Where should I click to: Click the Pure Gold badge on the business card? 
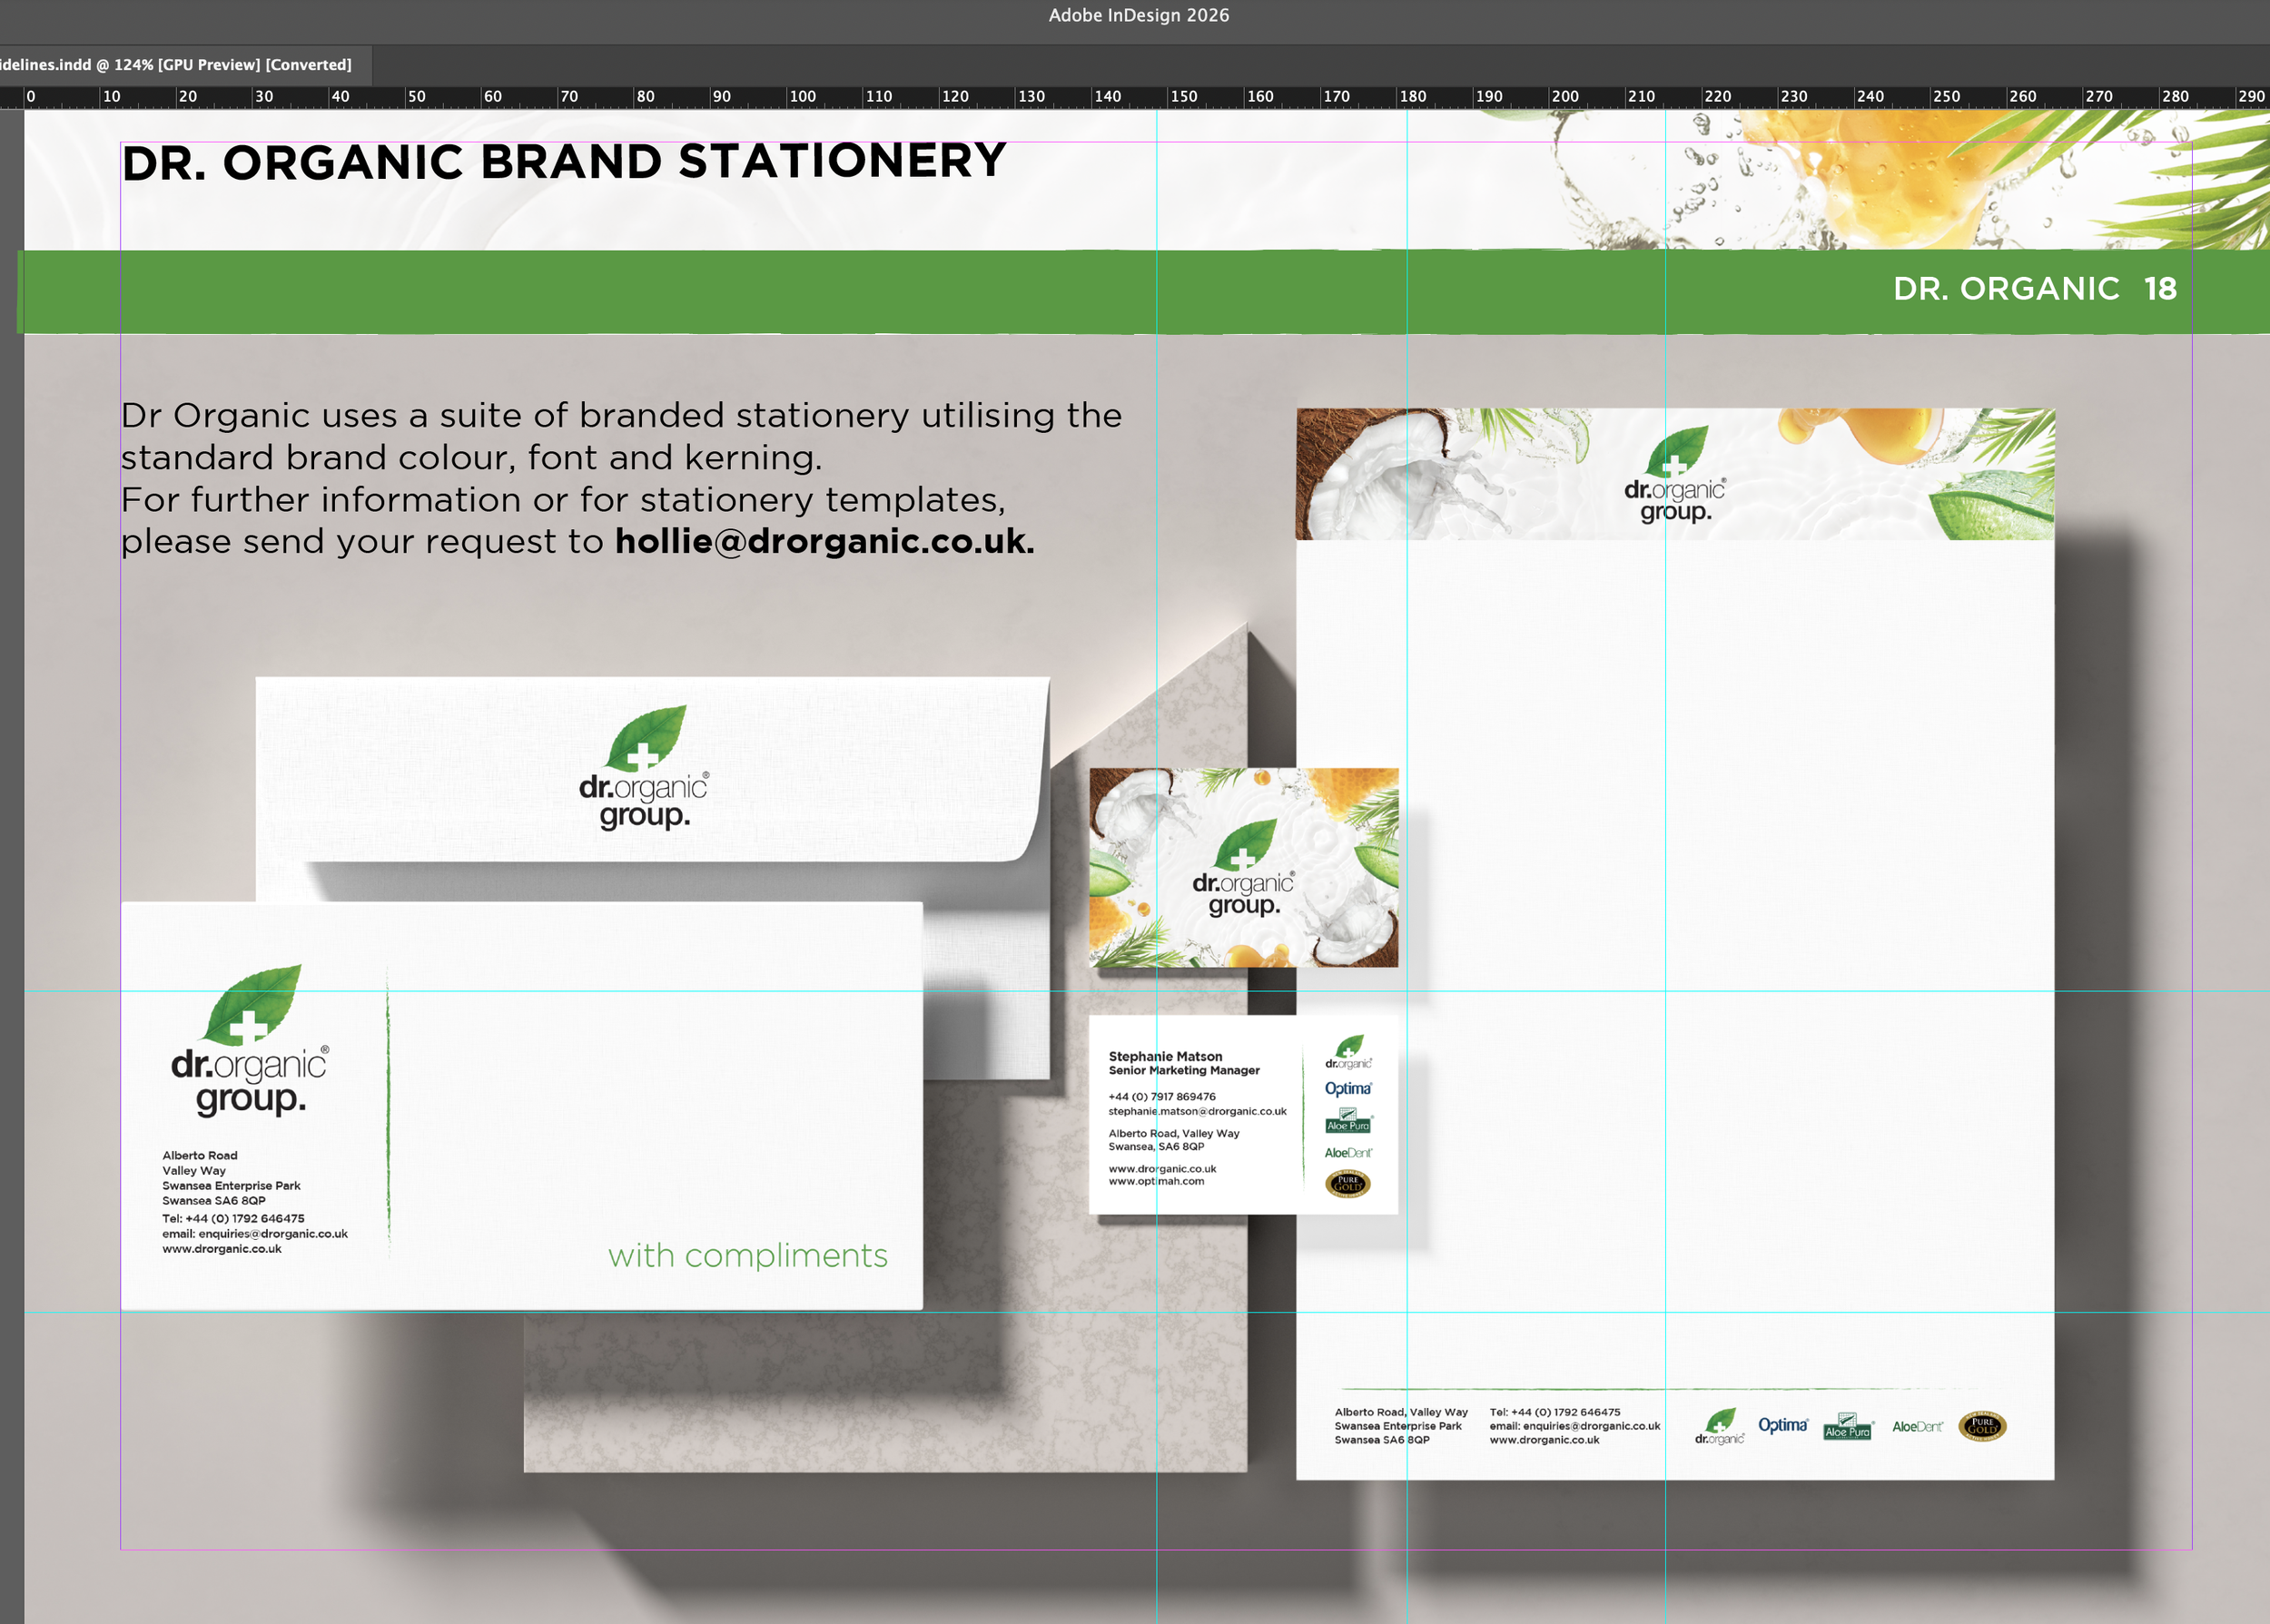coord(1348,1184)
